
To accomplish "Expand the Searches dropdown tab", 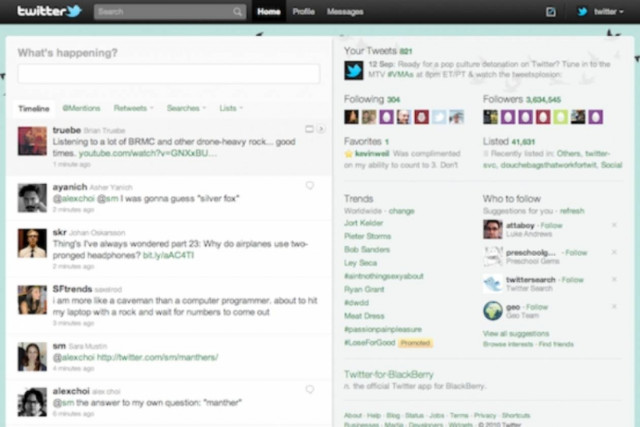I will (186, 108).
